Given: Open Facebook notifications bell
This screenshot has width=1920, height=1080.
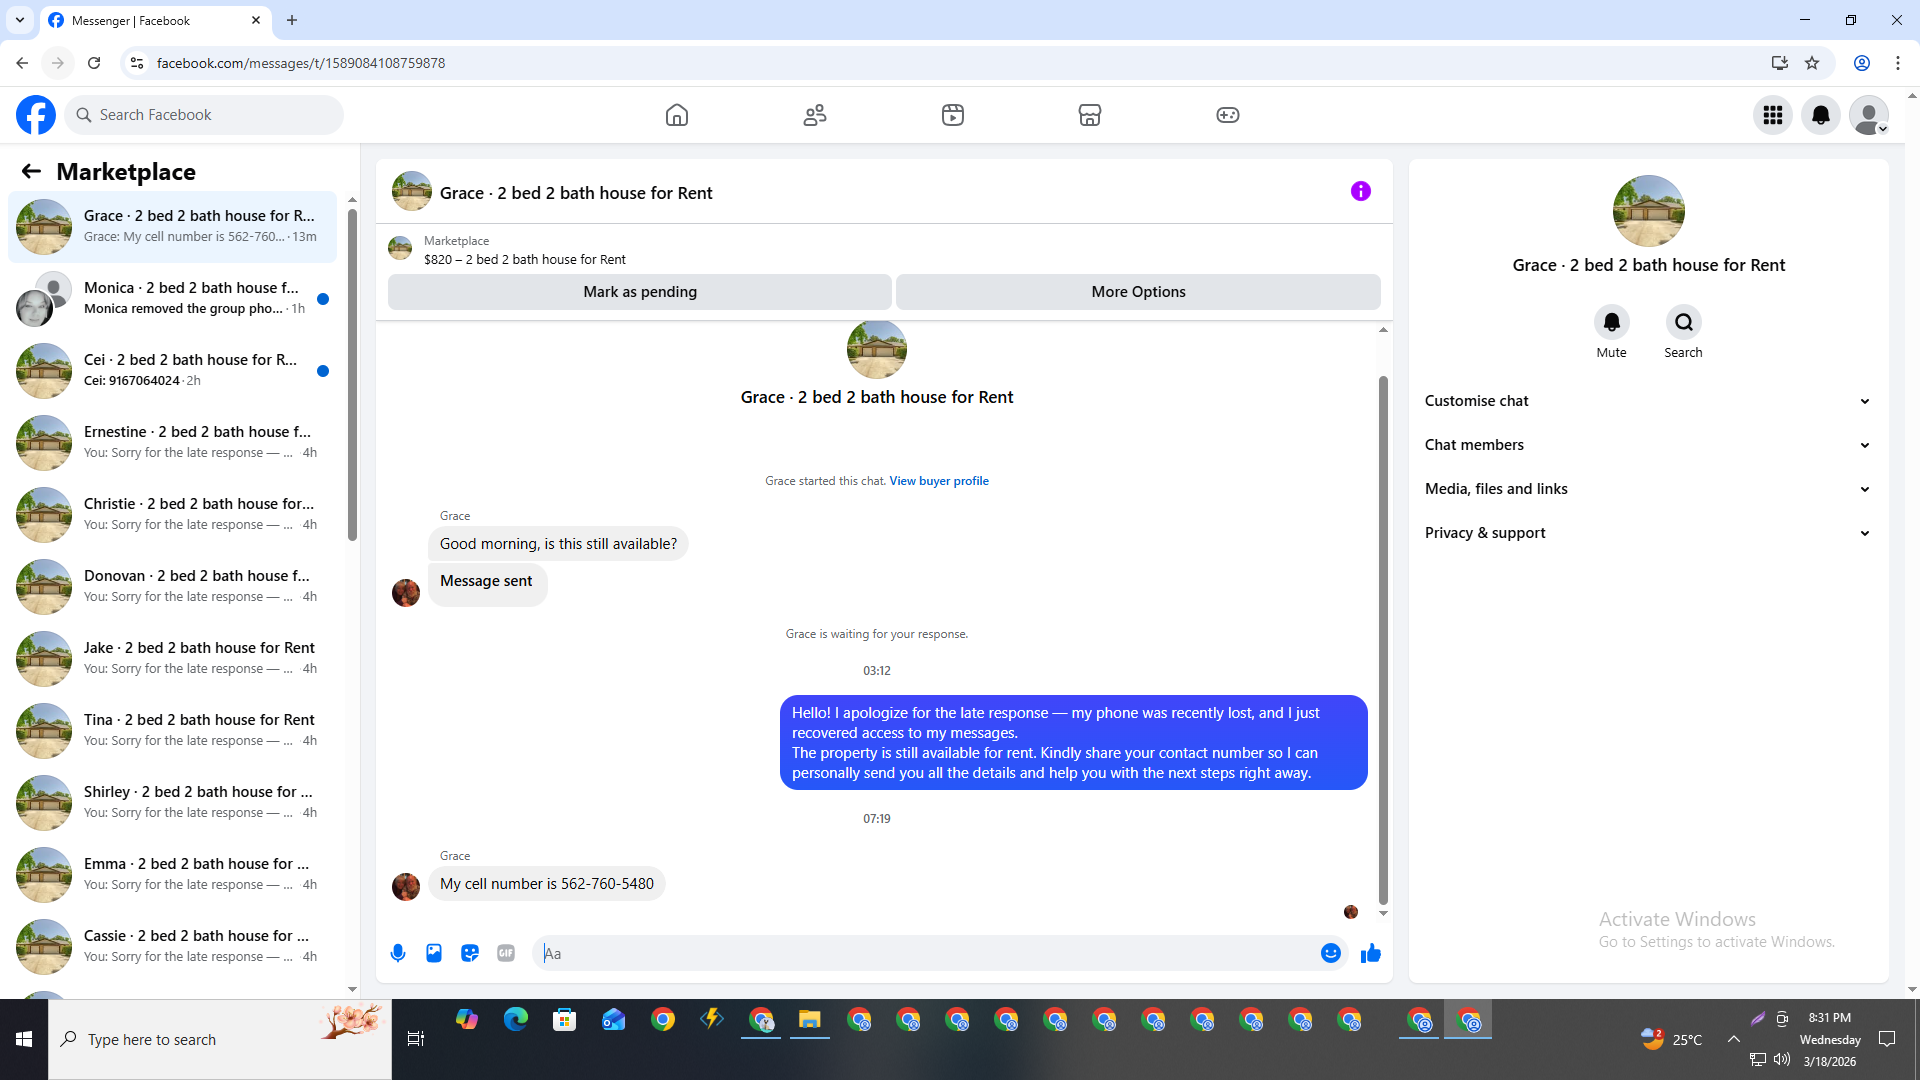Looking at the screenshot, I should tap(1821, 115).
